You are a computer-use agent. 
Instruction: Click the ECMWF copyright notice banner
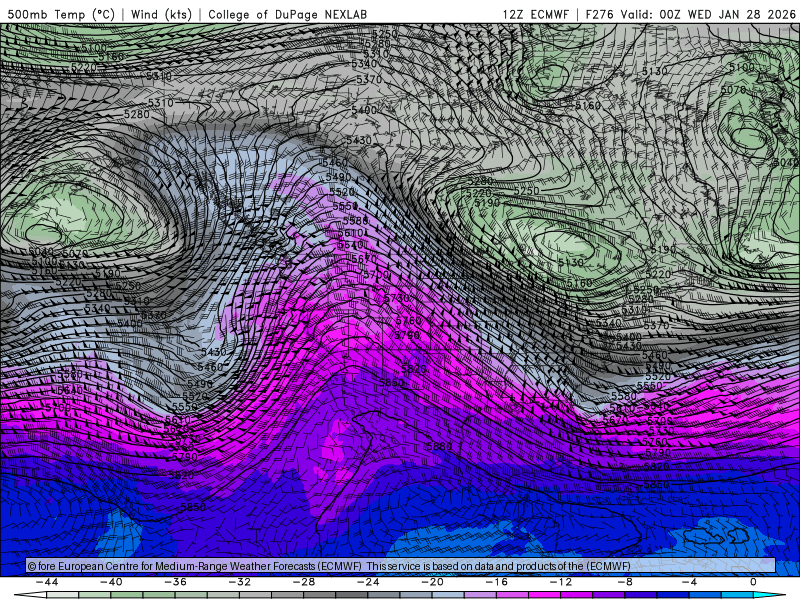401,566
